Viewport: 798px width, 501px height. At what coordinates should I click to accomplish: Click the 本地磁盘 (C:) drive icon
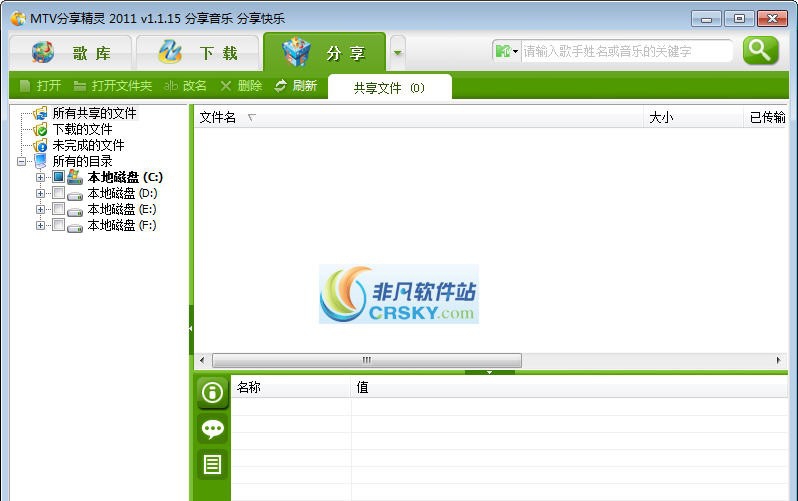75,177
